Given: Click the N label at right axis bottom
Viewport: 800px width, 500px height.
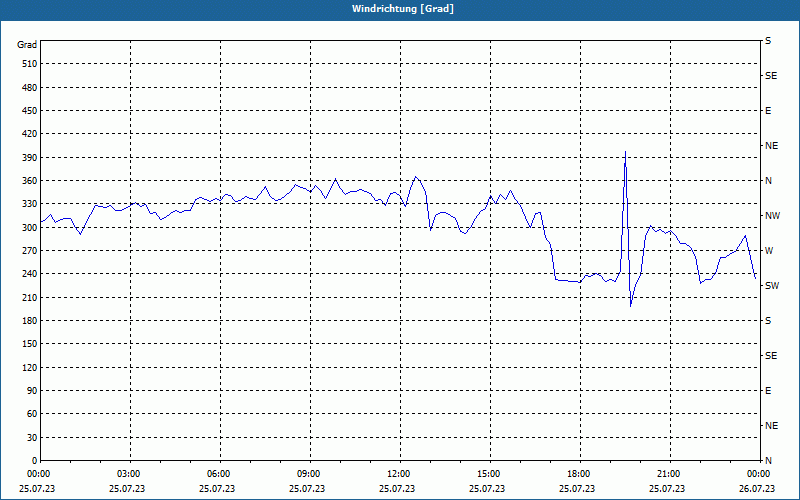Looking at the screenshot, I should tap(768, 461).
